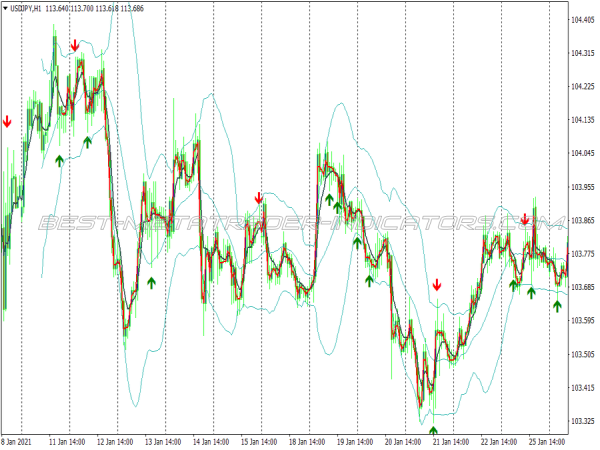The image size is (600, 450).
Task: Click the 15 Jan 14:00 time label
Action: [x=259, y=442]
